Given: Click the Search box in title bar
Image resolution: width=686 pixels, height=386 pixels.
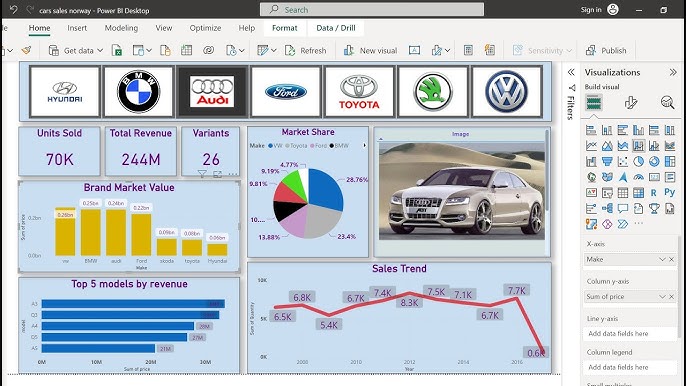Looking at the screenshot, I should tap(372, 10).
